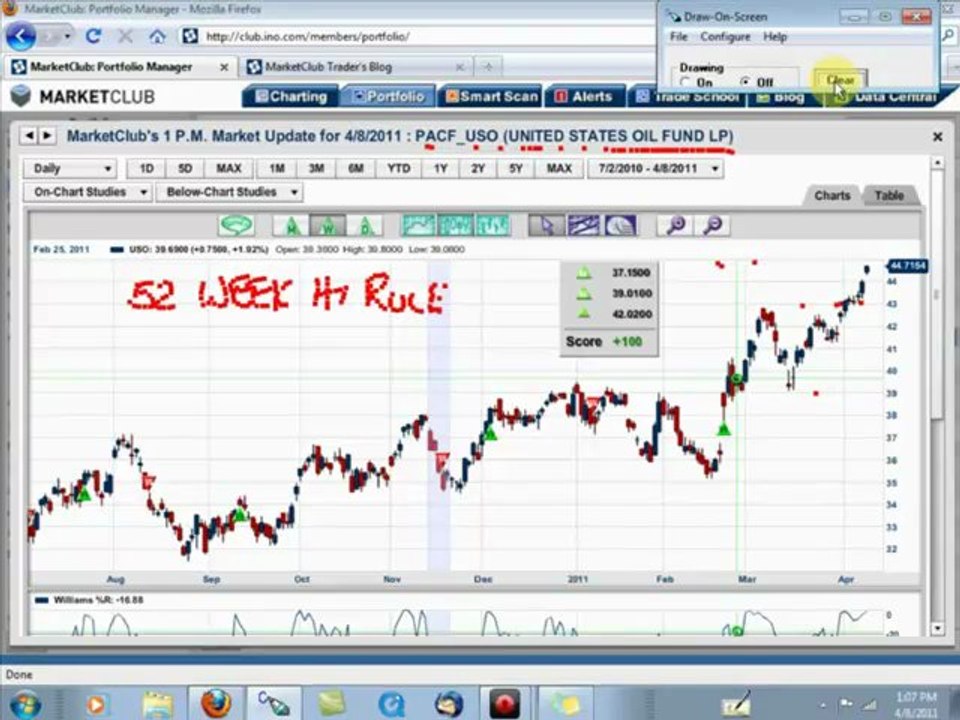Open Windows Explorer folder from taskbar
The width and height of the screenshot is (960, 720).
[x=157, y=705]
